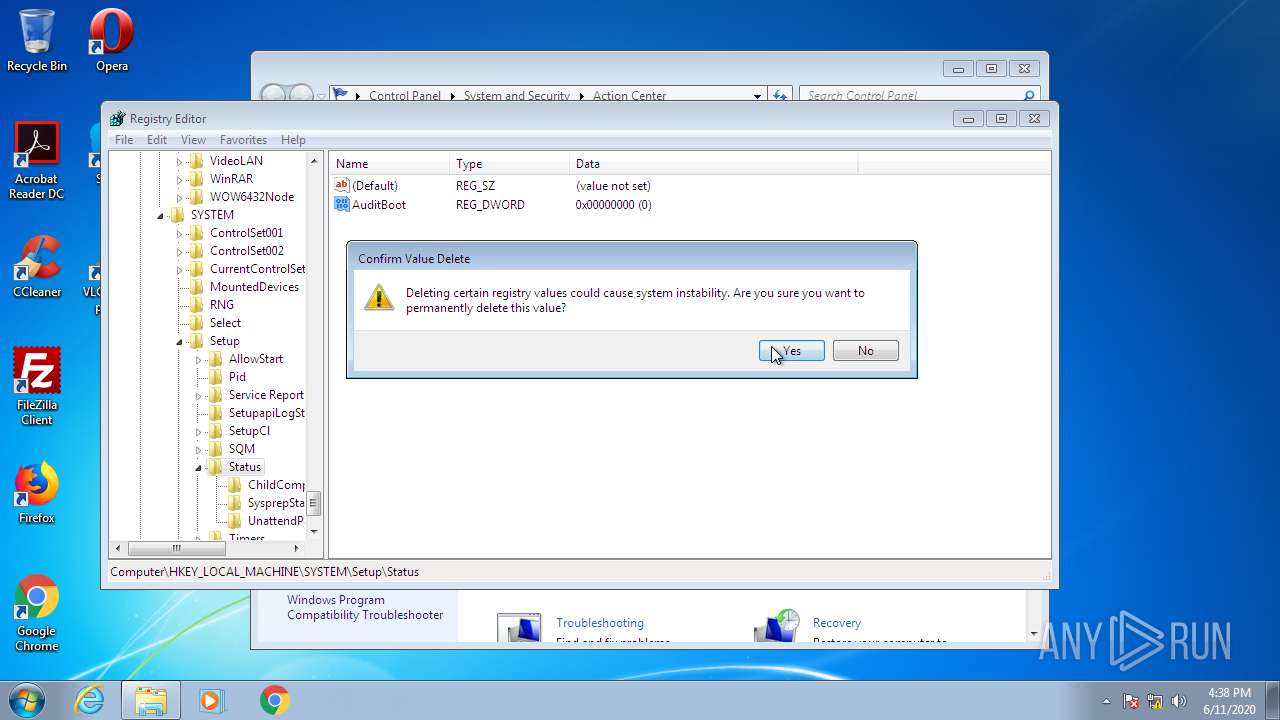Viewport: 1280px width, 720px height.
Task: Open Chrome from the taskbar
Action: [x=275, y=700]
